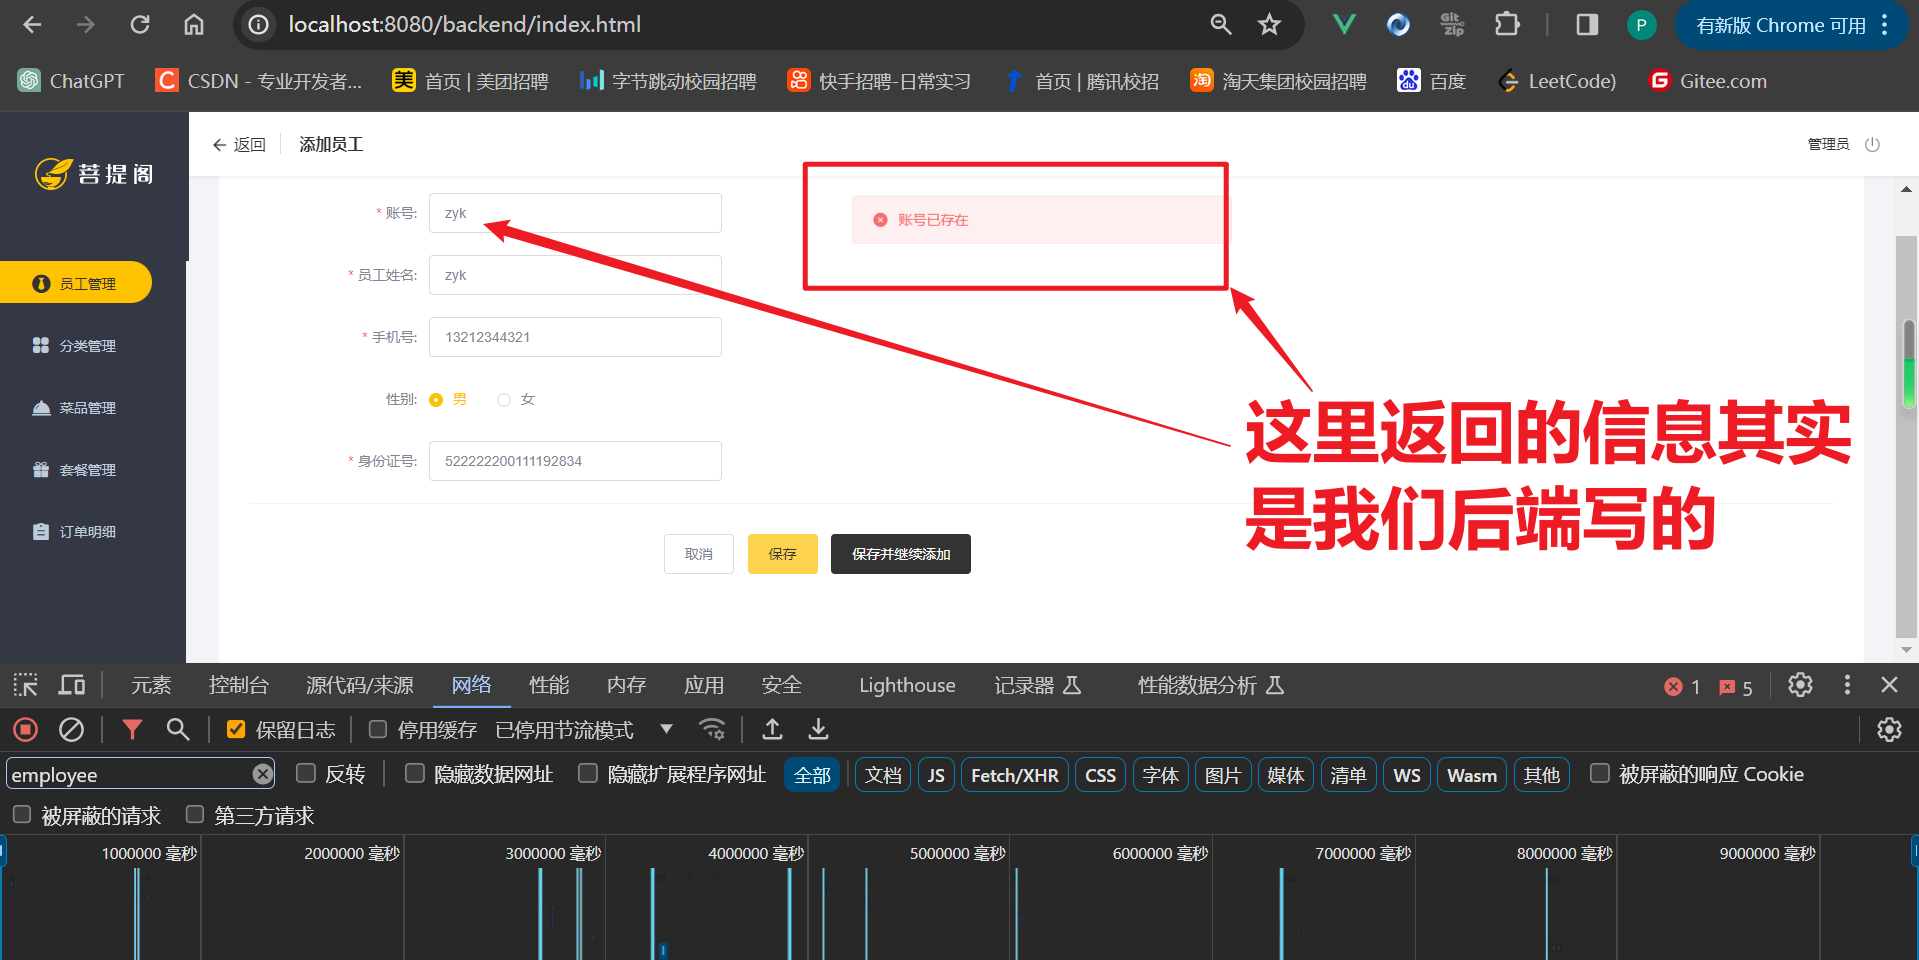Click the 返回 link
The height and width of the screenshot is (960, 1919).
tap(239, 145)
